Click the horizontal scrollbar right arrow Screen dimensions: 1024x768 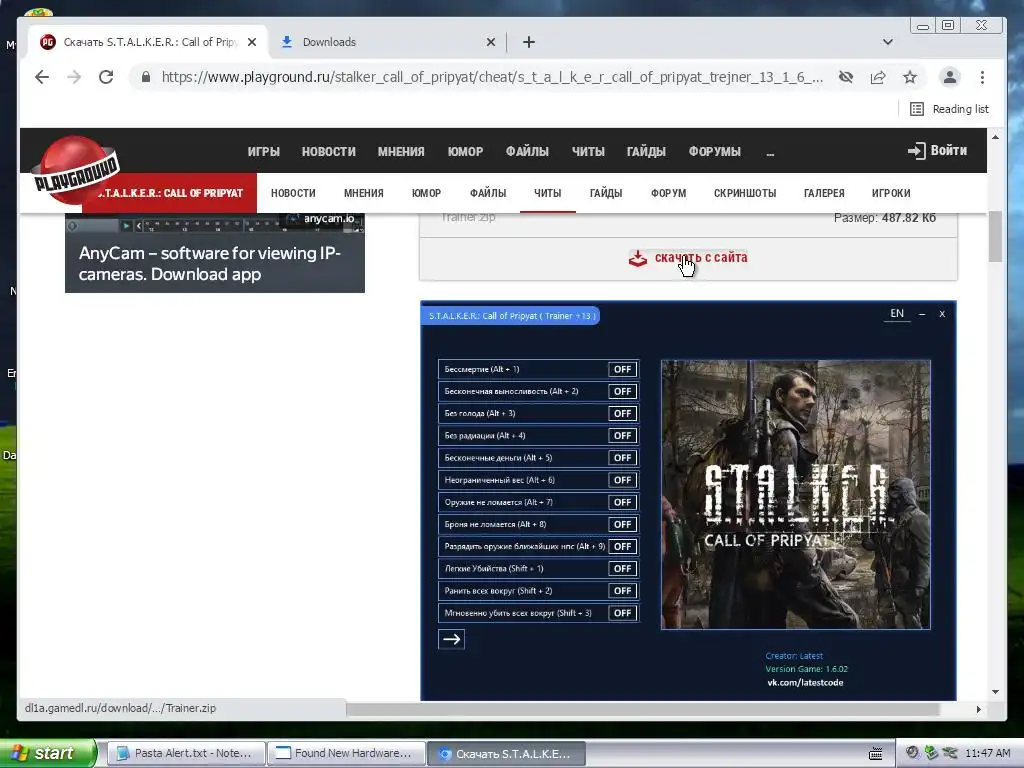978,709
